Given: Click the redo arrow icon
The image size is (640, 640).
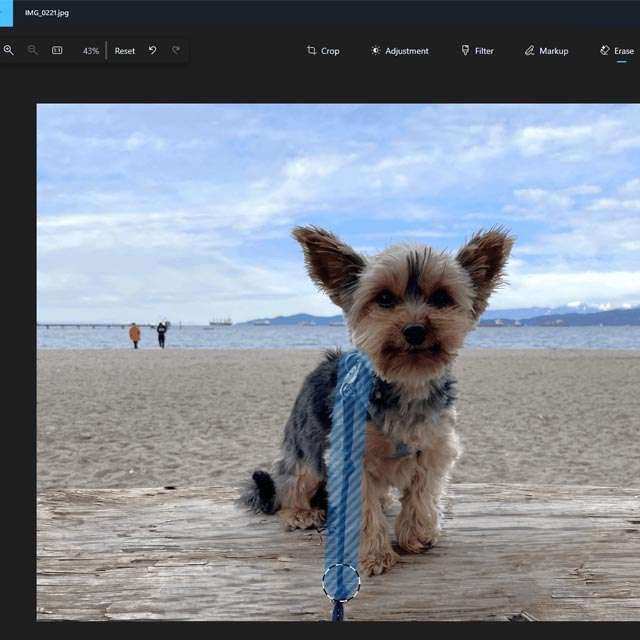Looking at the screenshot, I should pyautogui.click(x=176, y=50).
